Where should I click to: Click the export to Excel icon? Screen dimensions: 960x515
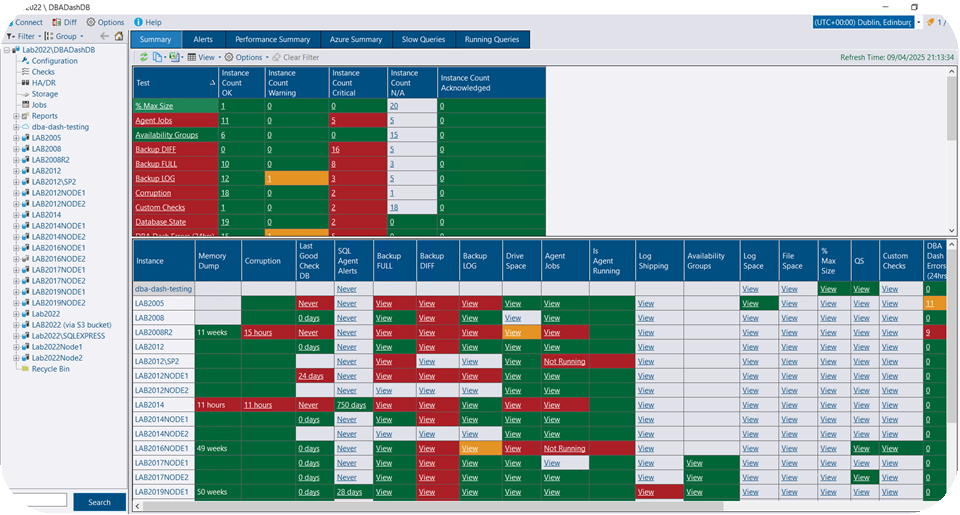tap(174, 57)
